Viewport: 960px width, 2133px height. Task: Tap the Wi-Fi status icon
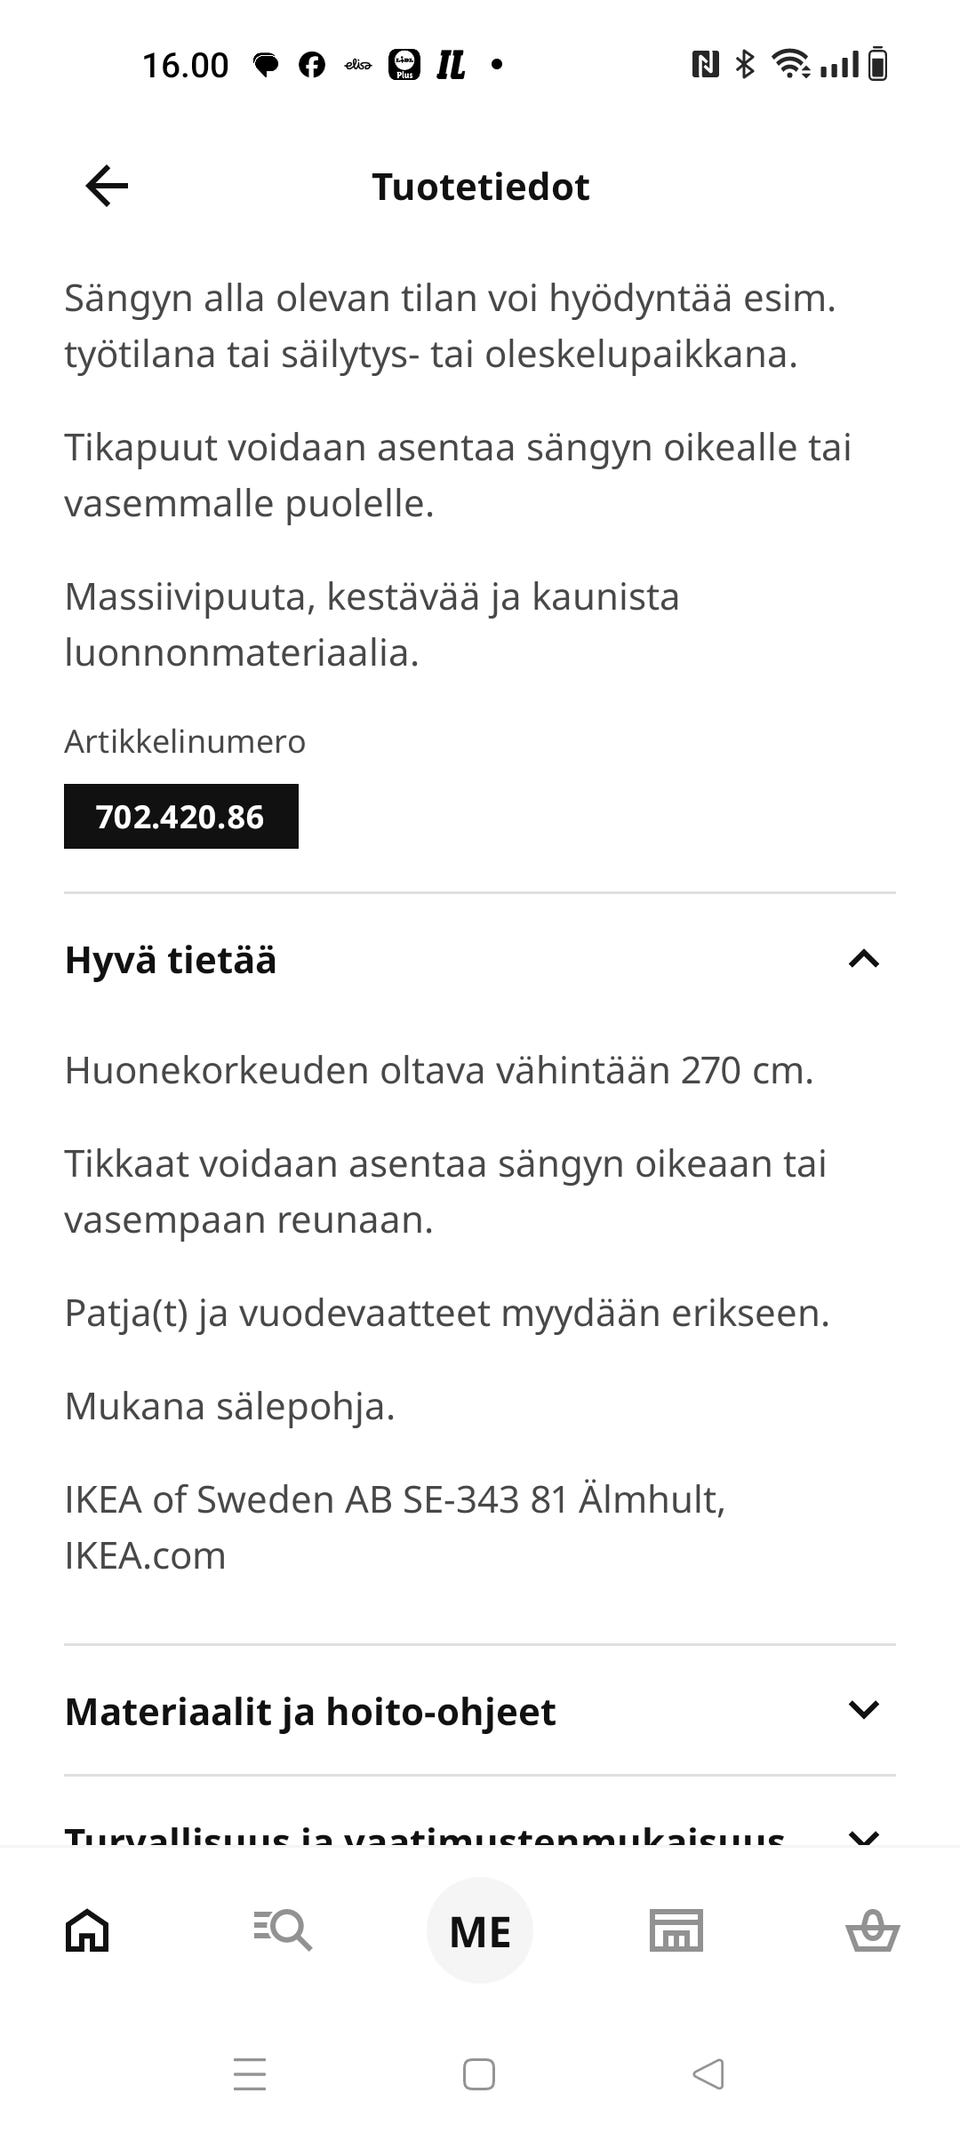click(791, 63)
